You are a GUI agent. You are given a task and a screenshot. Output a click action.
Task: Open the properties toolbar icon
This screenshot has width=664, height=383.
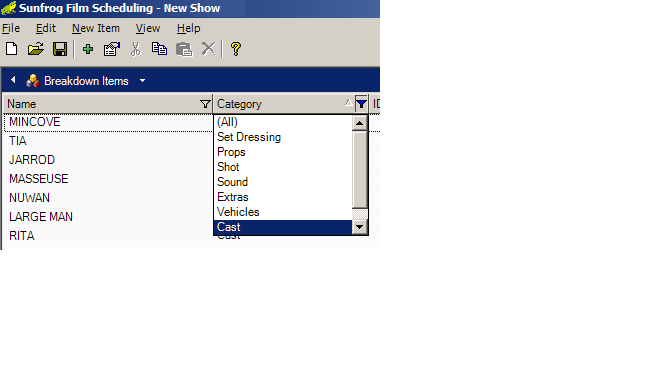[x=112, y=49]
